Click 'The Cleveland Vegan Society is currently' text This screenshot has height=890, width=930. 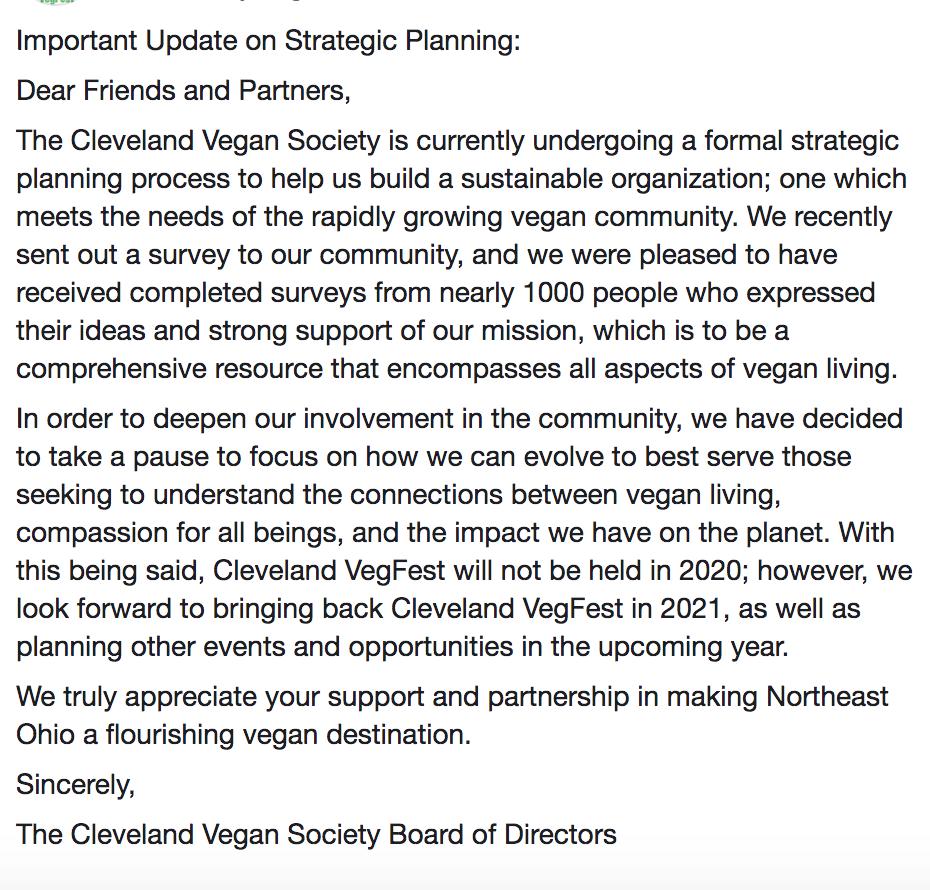pyautogui.click(x=270, y=141)
